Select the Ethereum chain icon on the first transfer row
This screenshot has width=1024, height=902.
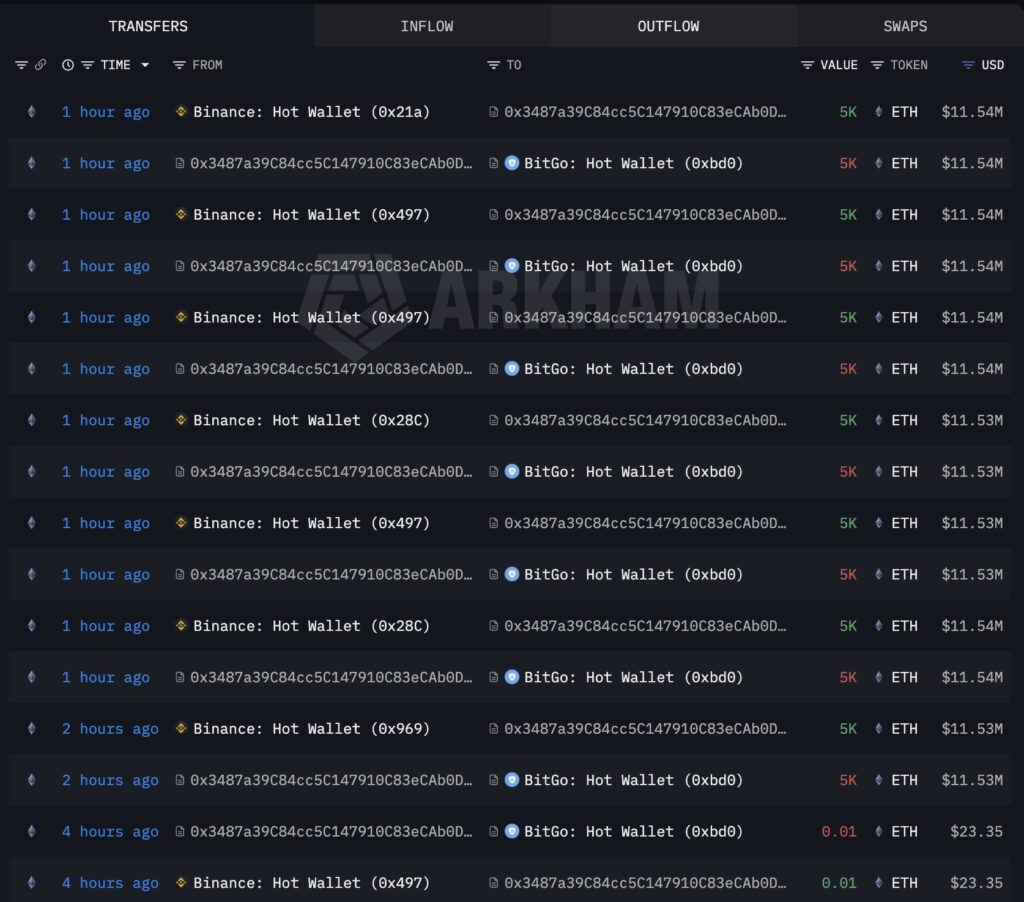click(31, 112)
